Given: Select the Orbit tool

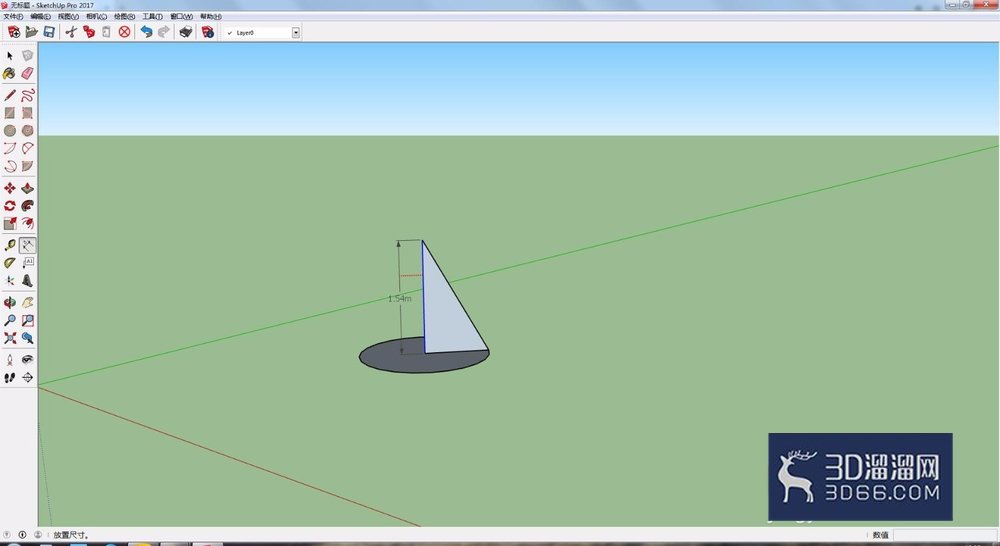Looking at the screenshot, I should tap(10, 302).
